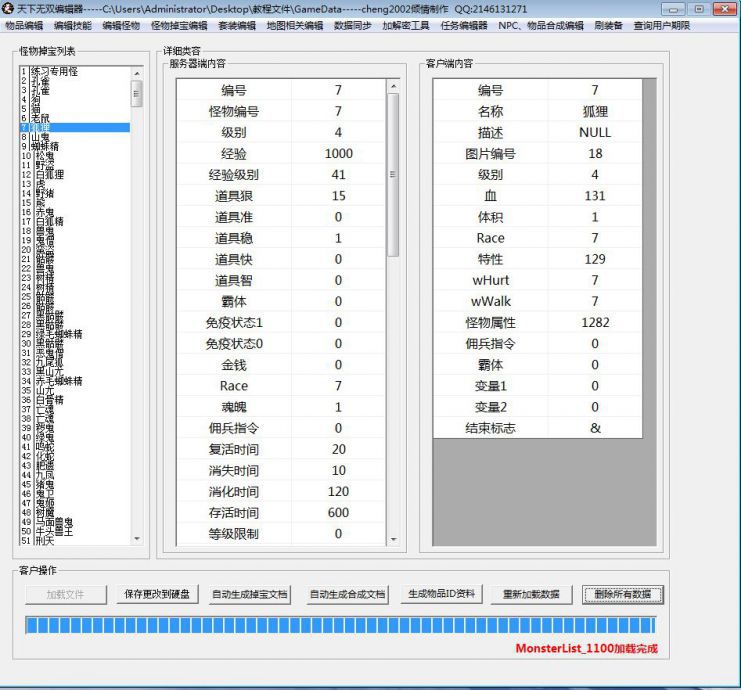Select 练习专用怪 in the monster list

(52, 72)
